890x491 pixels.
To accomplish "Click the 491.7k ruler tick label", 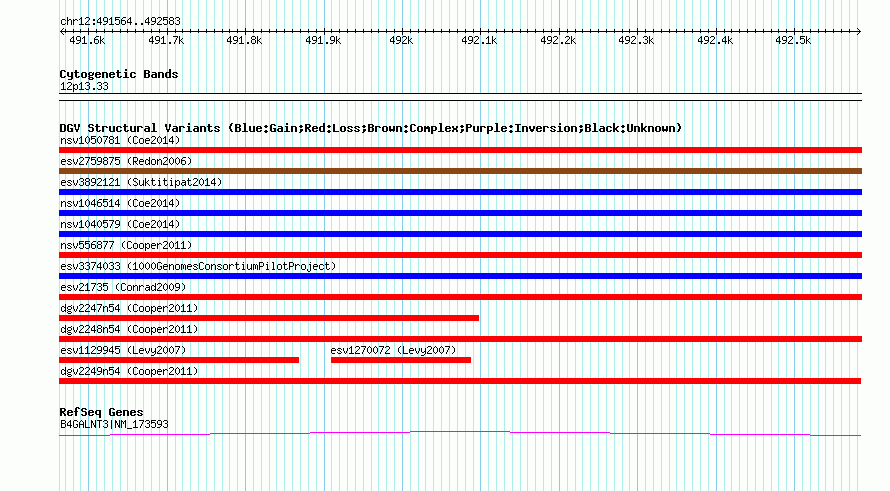I will click(166, 40).
